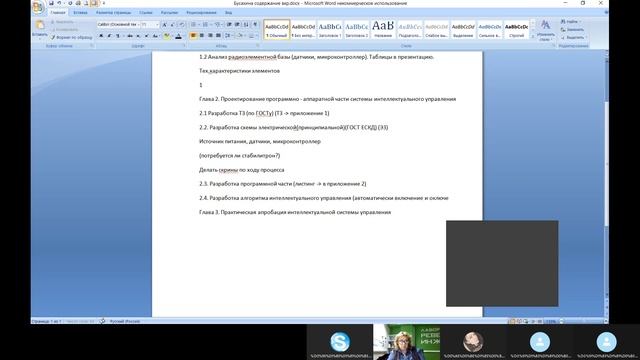
Task: Open the Paragraph dialog launcher
Action: (258, 46)
